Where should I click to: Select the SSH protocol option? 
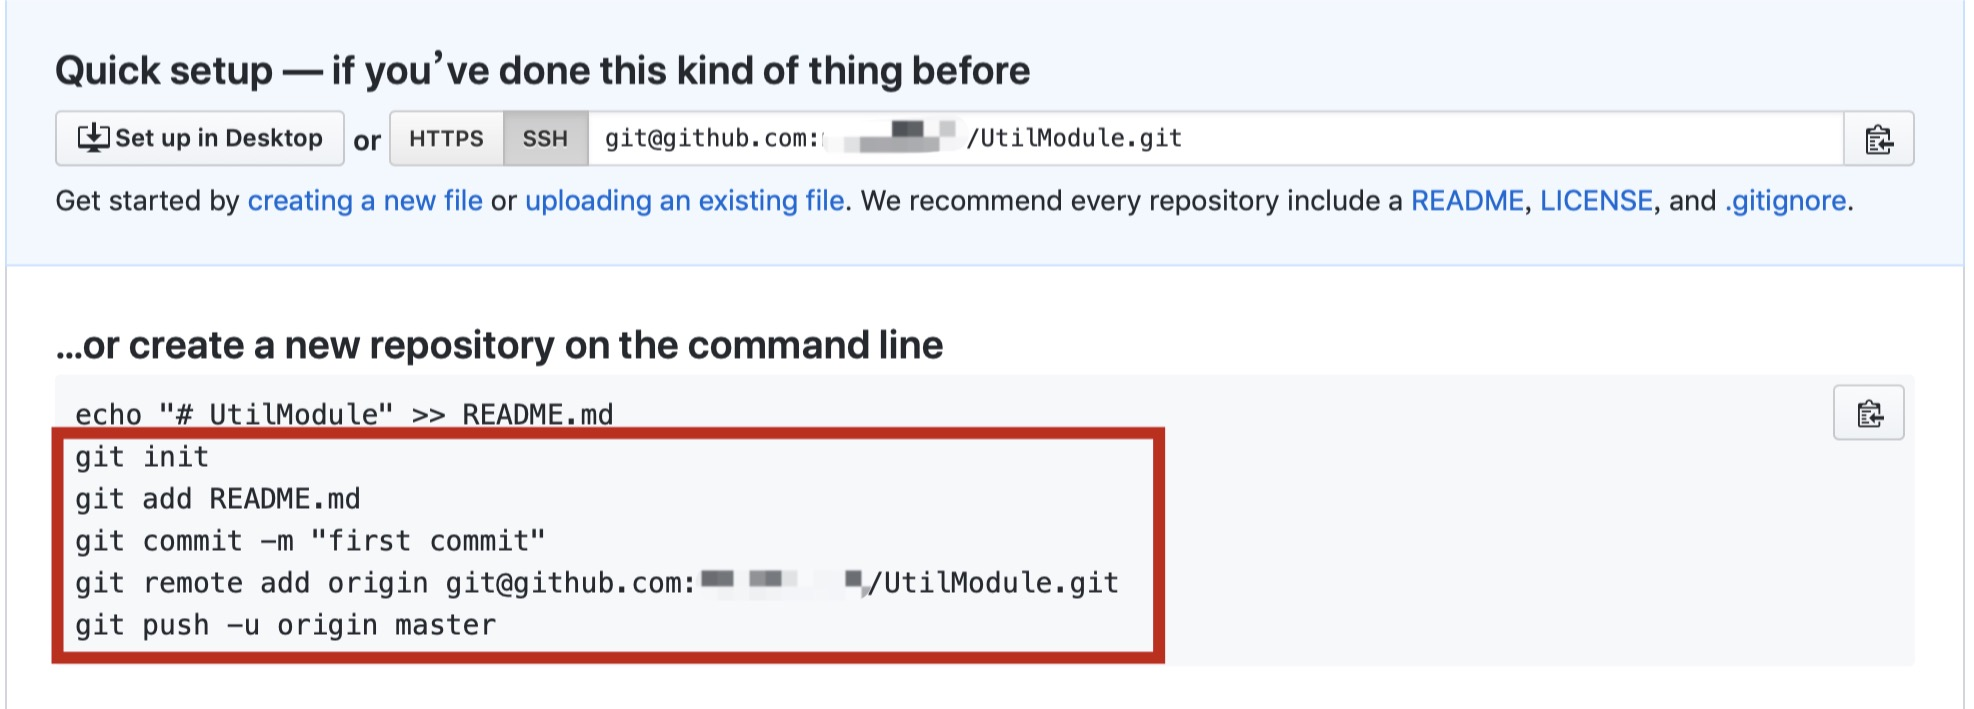point(545,139)
